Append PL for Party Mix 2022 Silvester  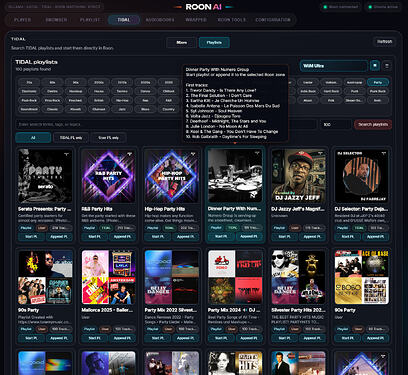186,338
